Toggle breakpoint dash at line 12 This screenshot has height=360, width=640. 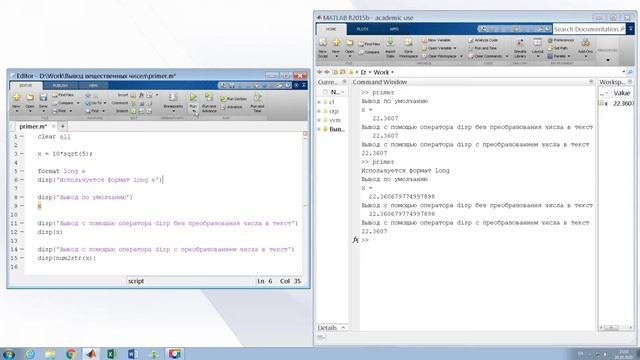pyautogui.click(x=22, y=232)
